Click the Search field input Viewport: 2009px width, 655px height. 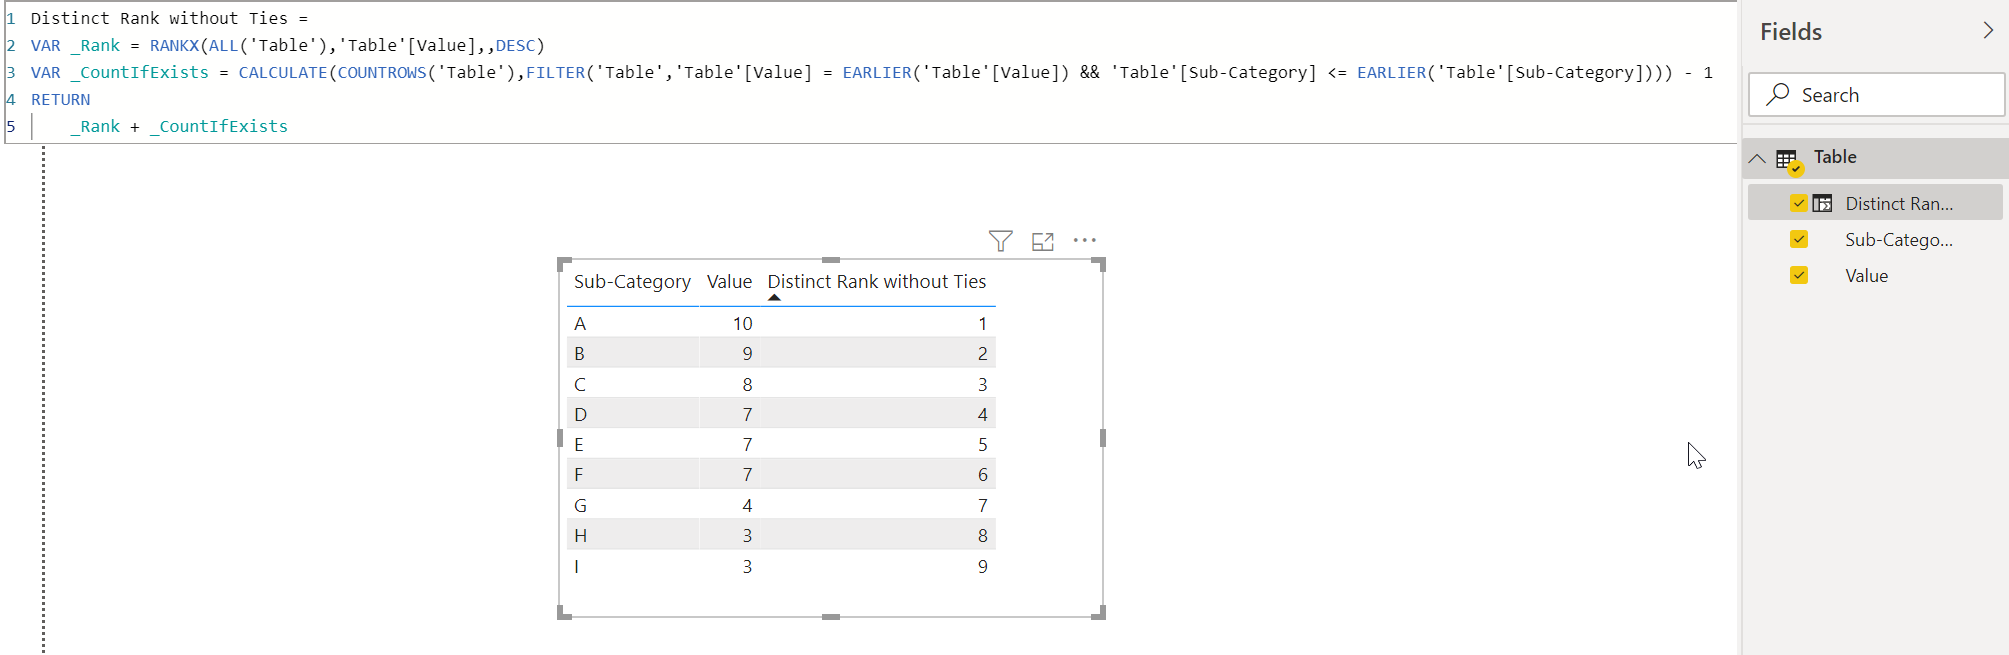point(1876,95)
